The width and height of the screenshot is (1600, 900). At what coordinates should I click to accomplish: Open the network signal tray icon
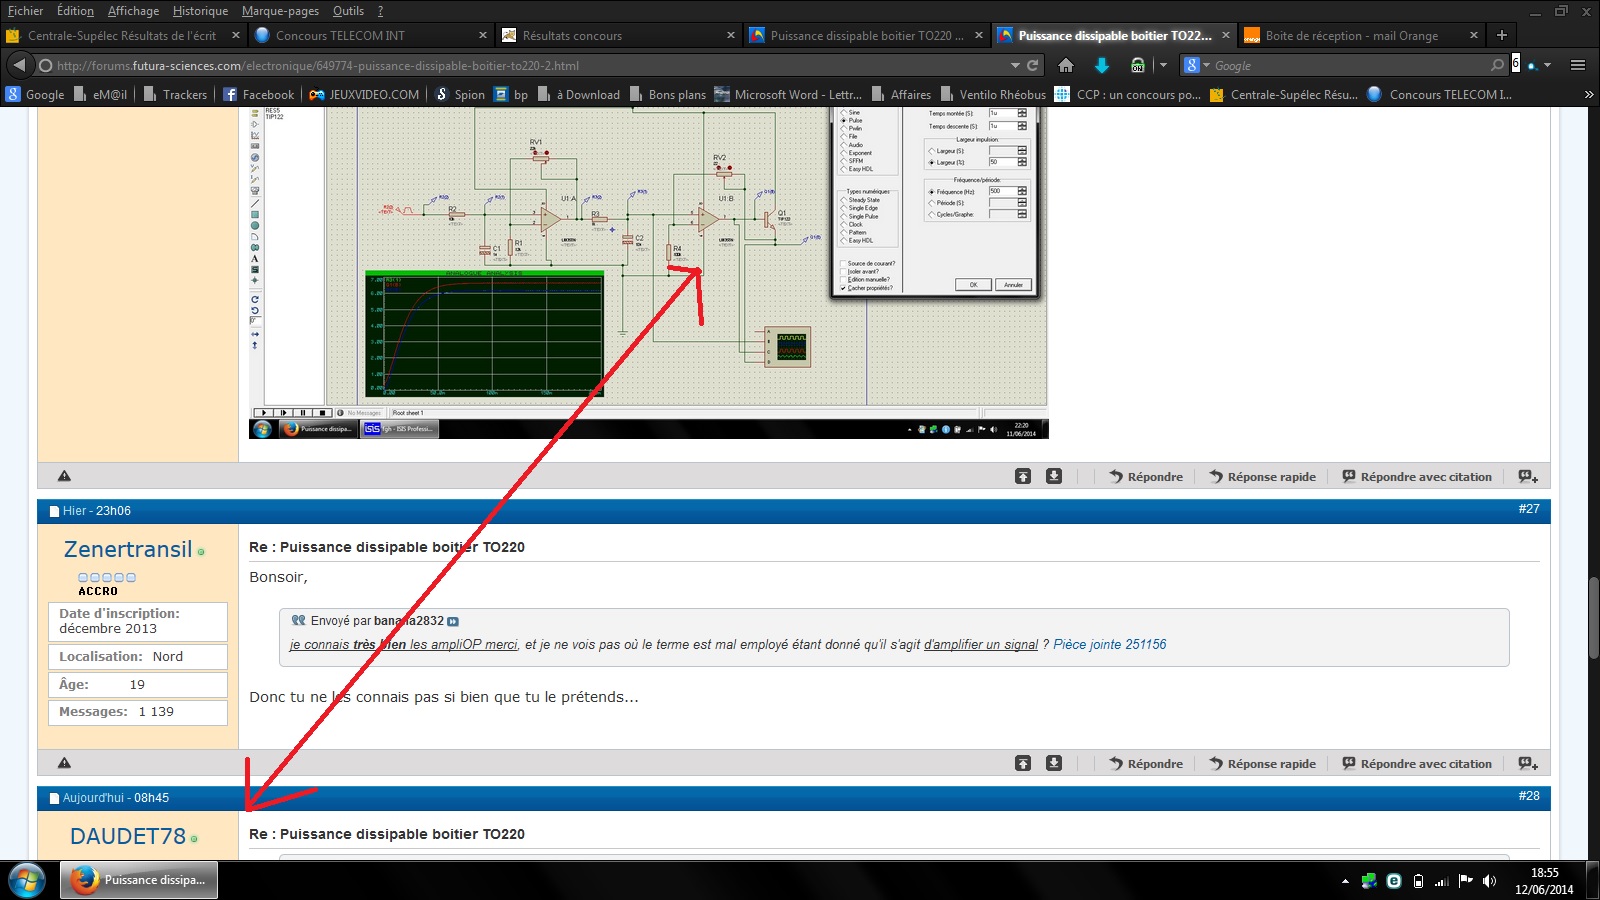pyautogui.click(x=1442, y=881)
